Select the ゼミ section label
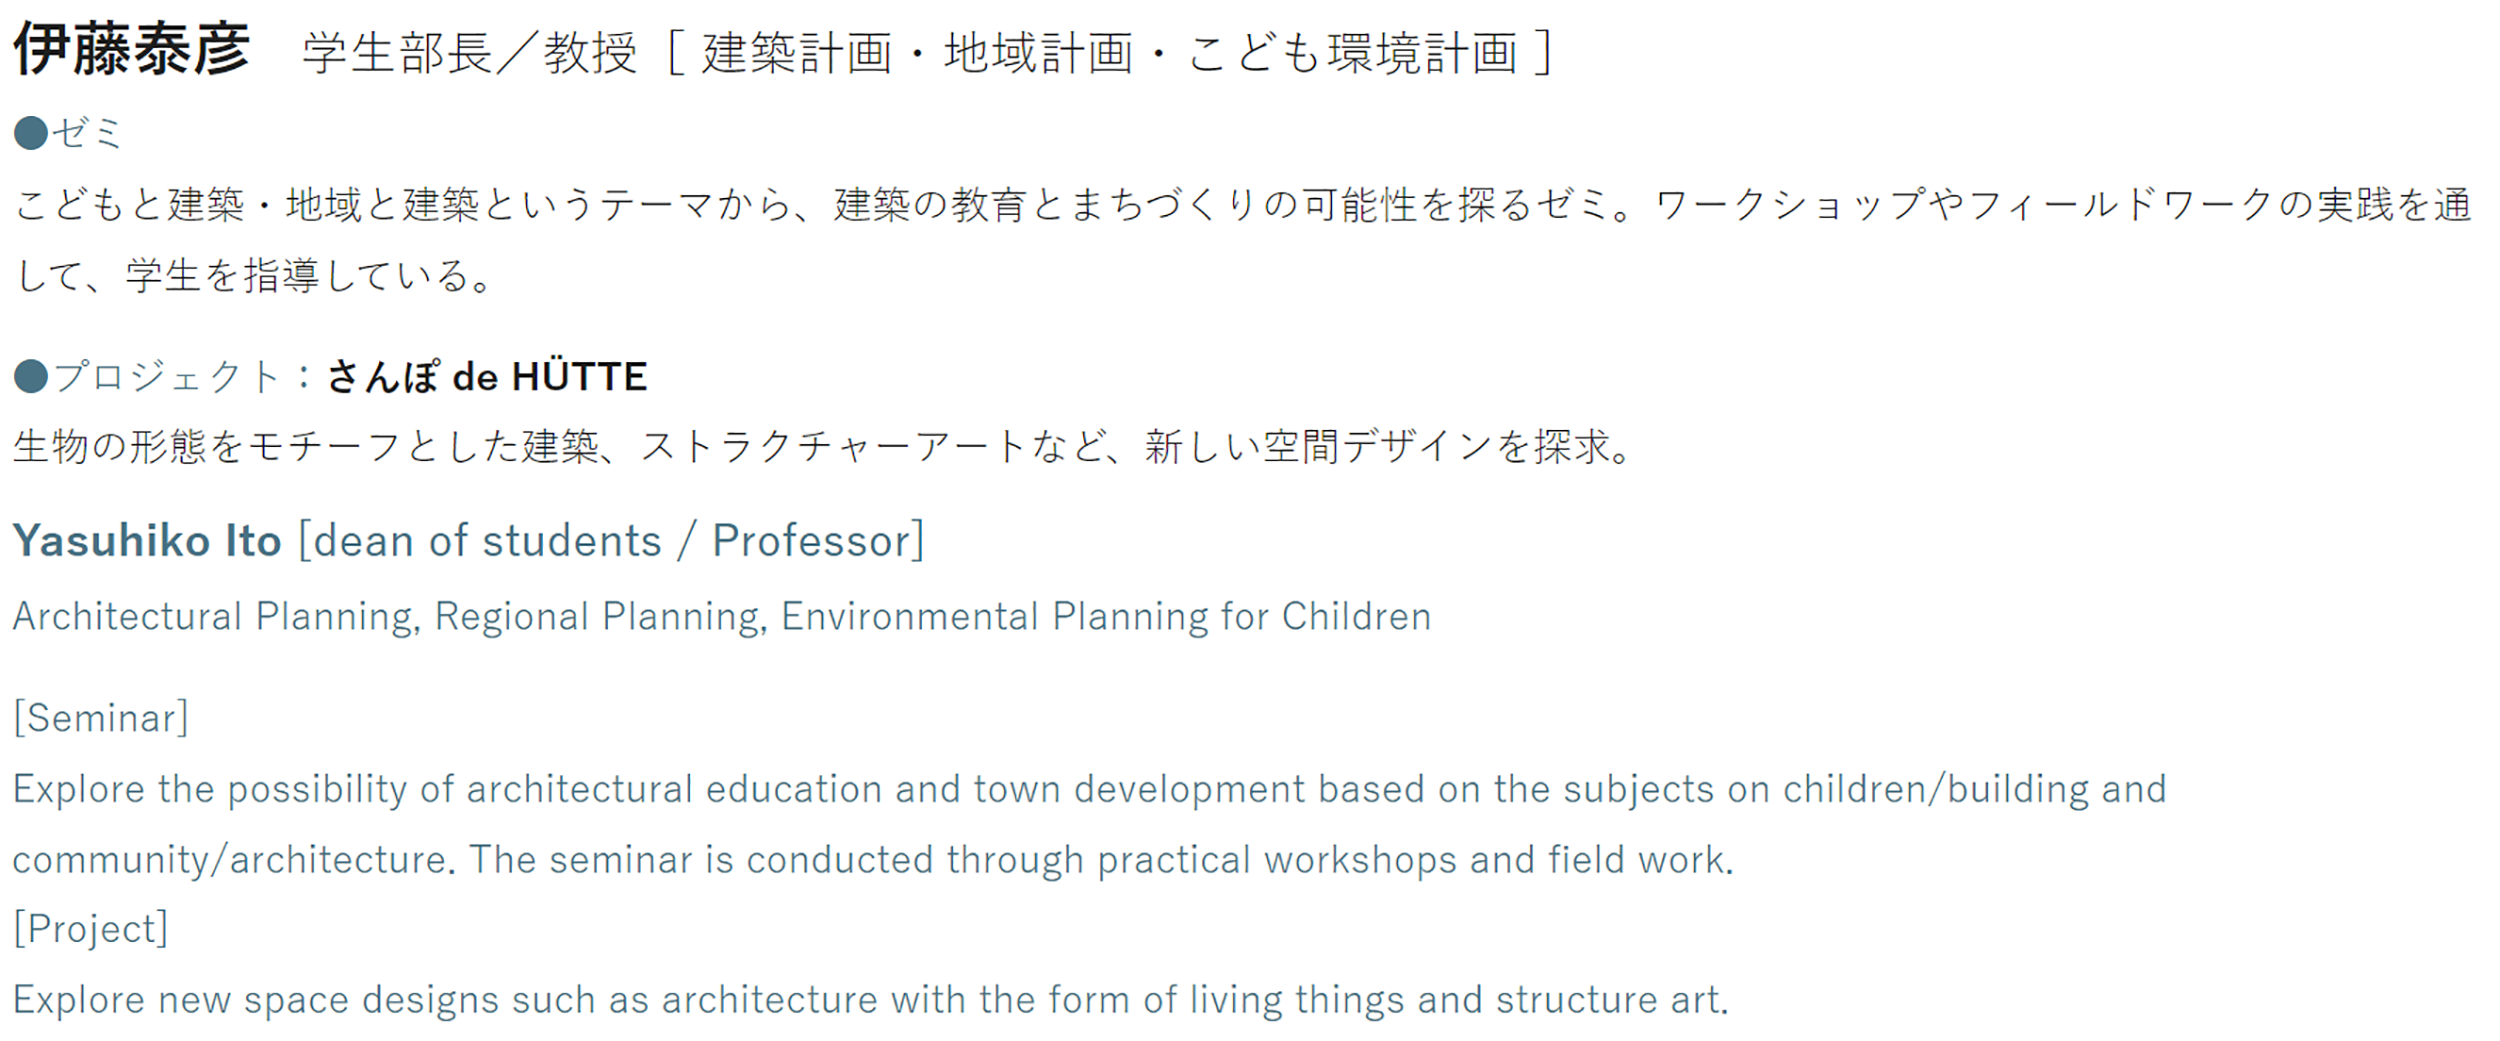Image resolution: width=2500 pixels, height=1041 pixels. click(88, 133)
